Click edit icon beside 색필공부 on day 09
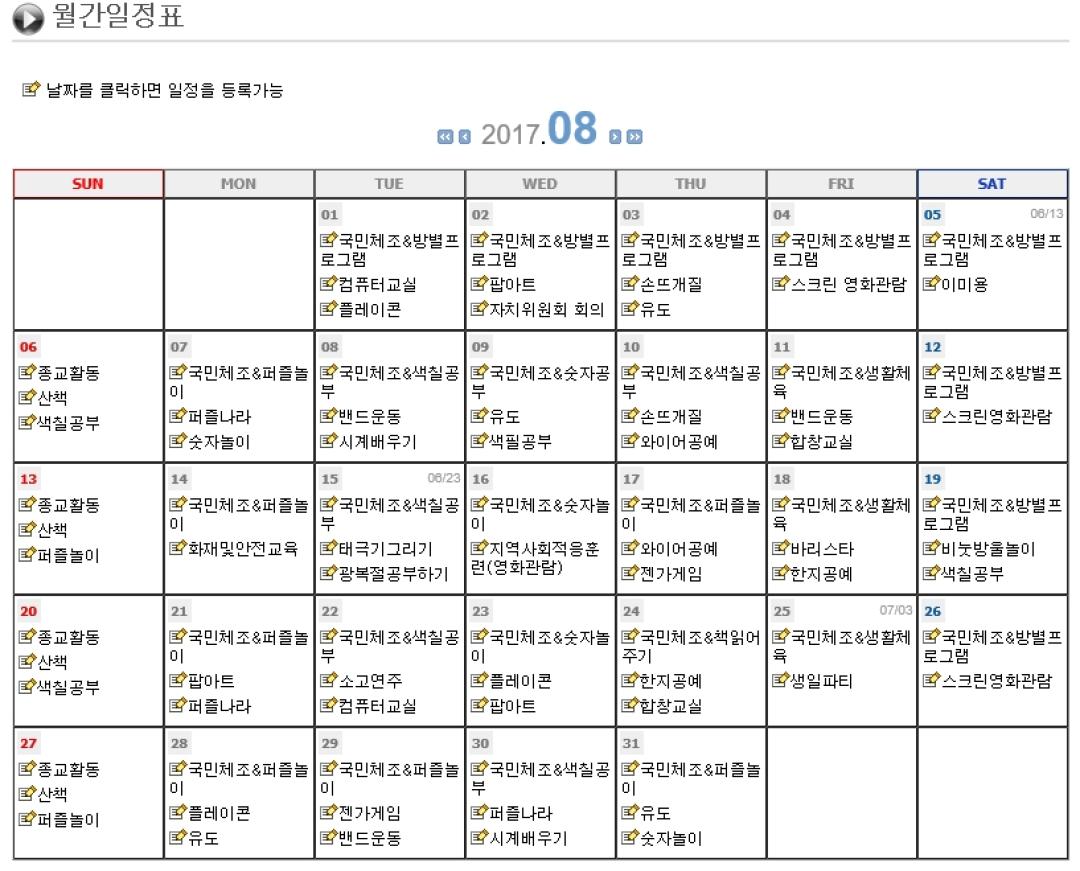This screenshot has width=1080, height=871. point(479,441)
